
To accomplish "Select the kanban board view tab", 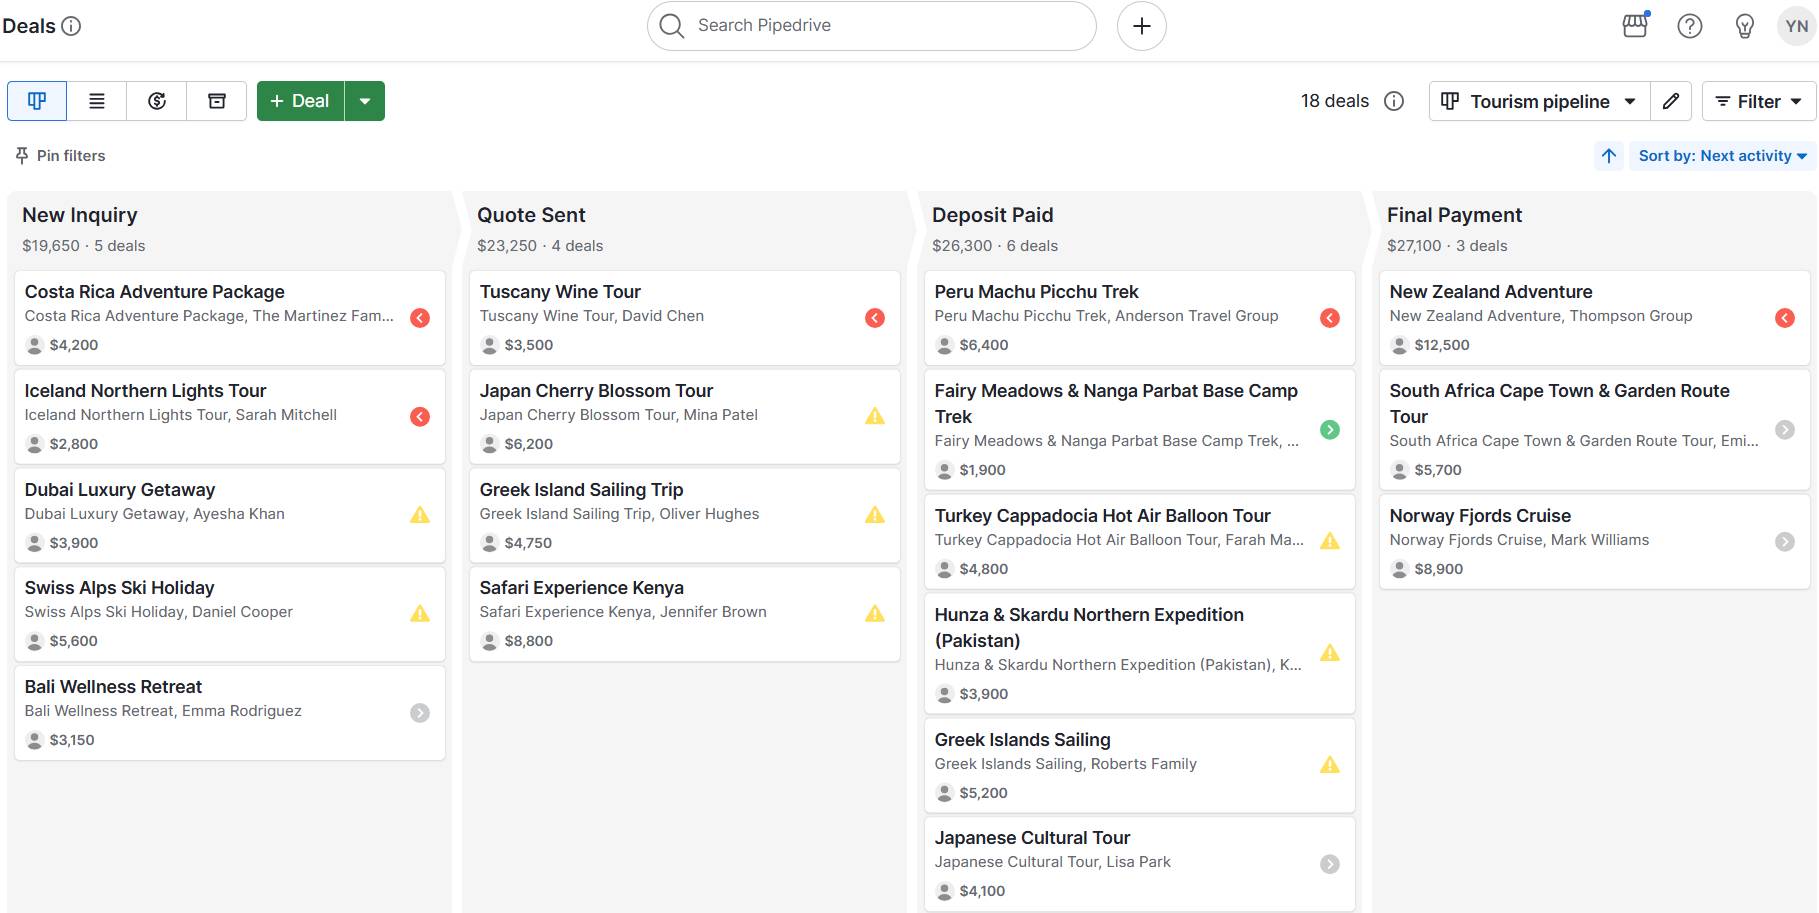I will tap(36, 100).
